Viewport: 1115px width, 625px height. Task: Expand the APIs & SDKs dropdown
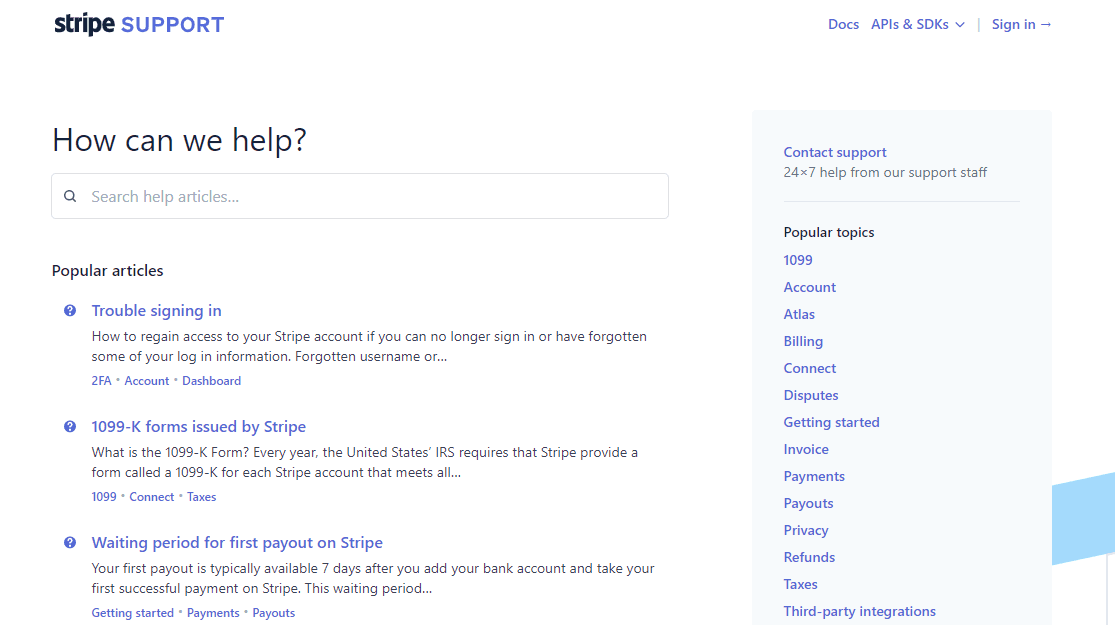917,24
